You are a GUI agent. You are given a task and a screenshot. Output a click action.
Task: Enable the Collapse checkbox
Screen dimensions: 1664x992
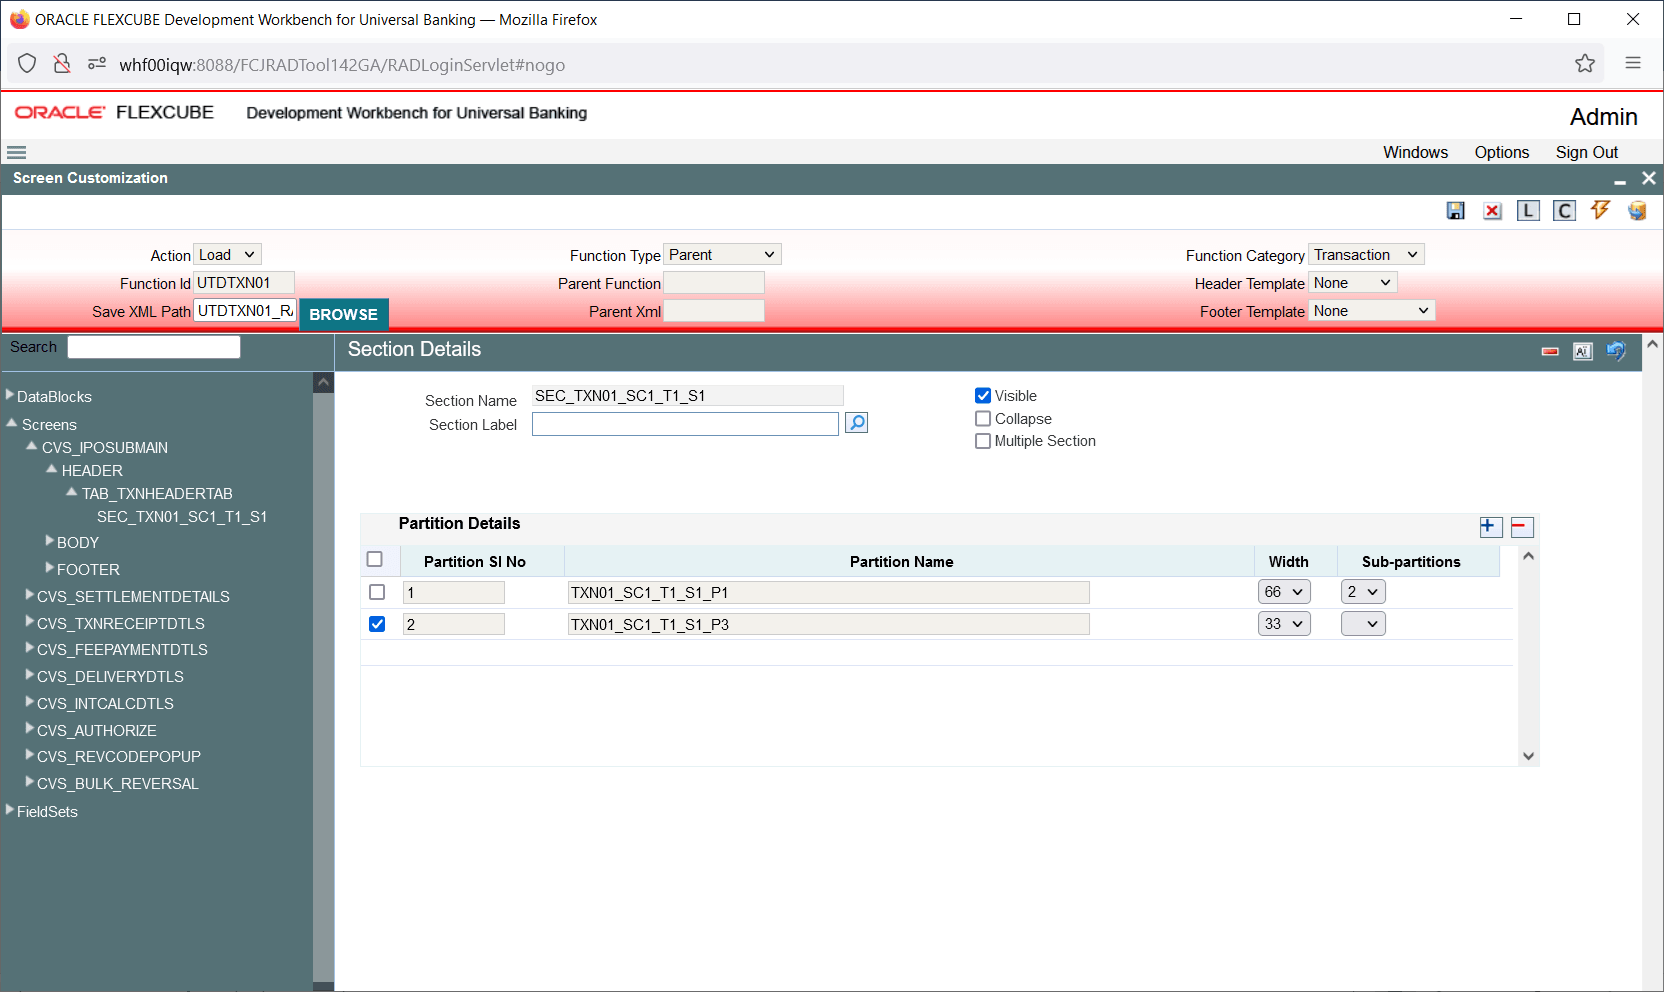click(983, 419)
